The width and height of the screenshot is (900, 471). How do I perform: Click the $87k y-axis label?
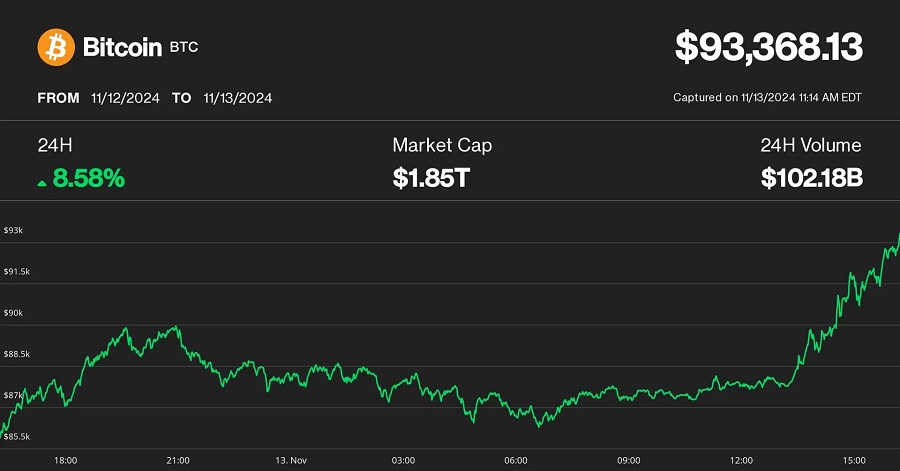coord(13,395)
